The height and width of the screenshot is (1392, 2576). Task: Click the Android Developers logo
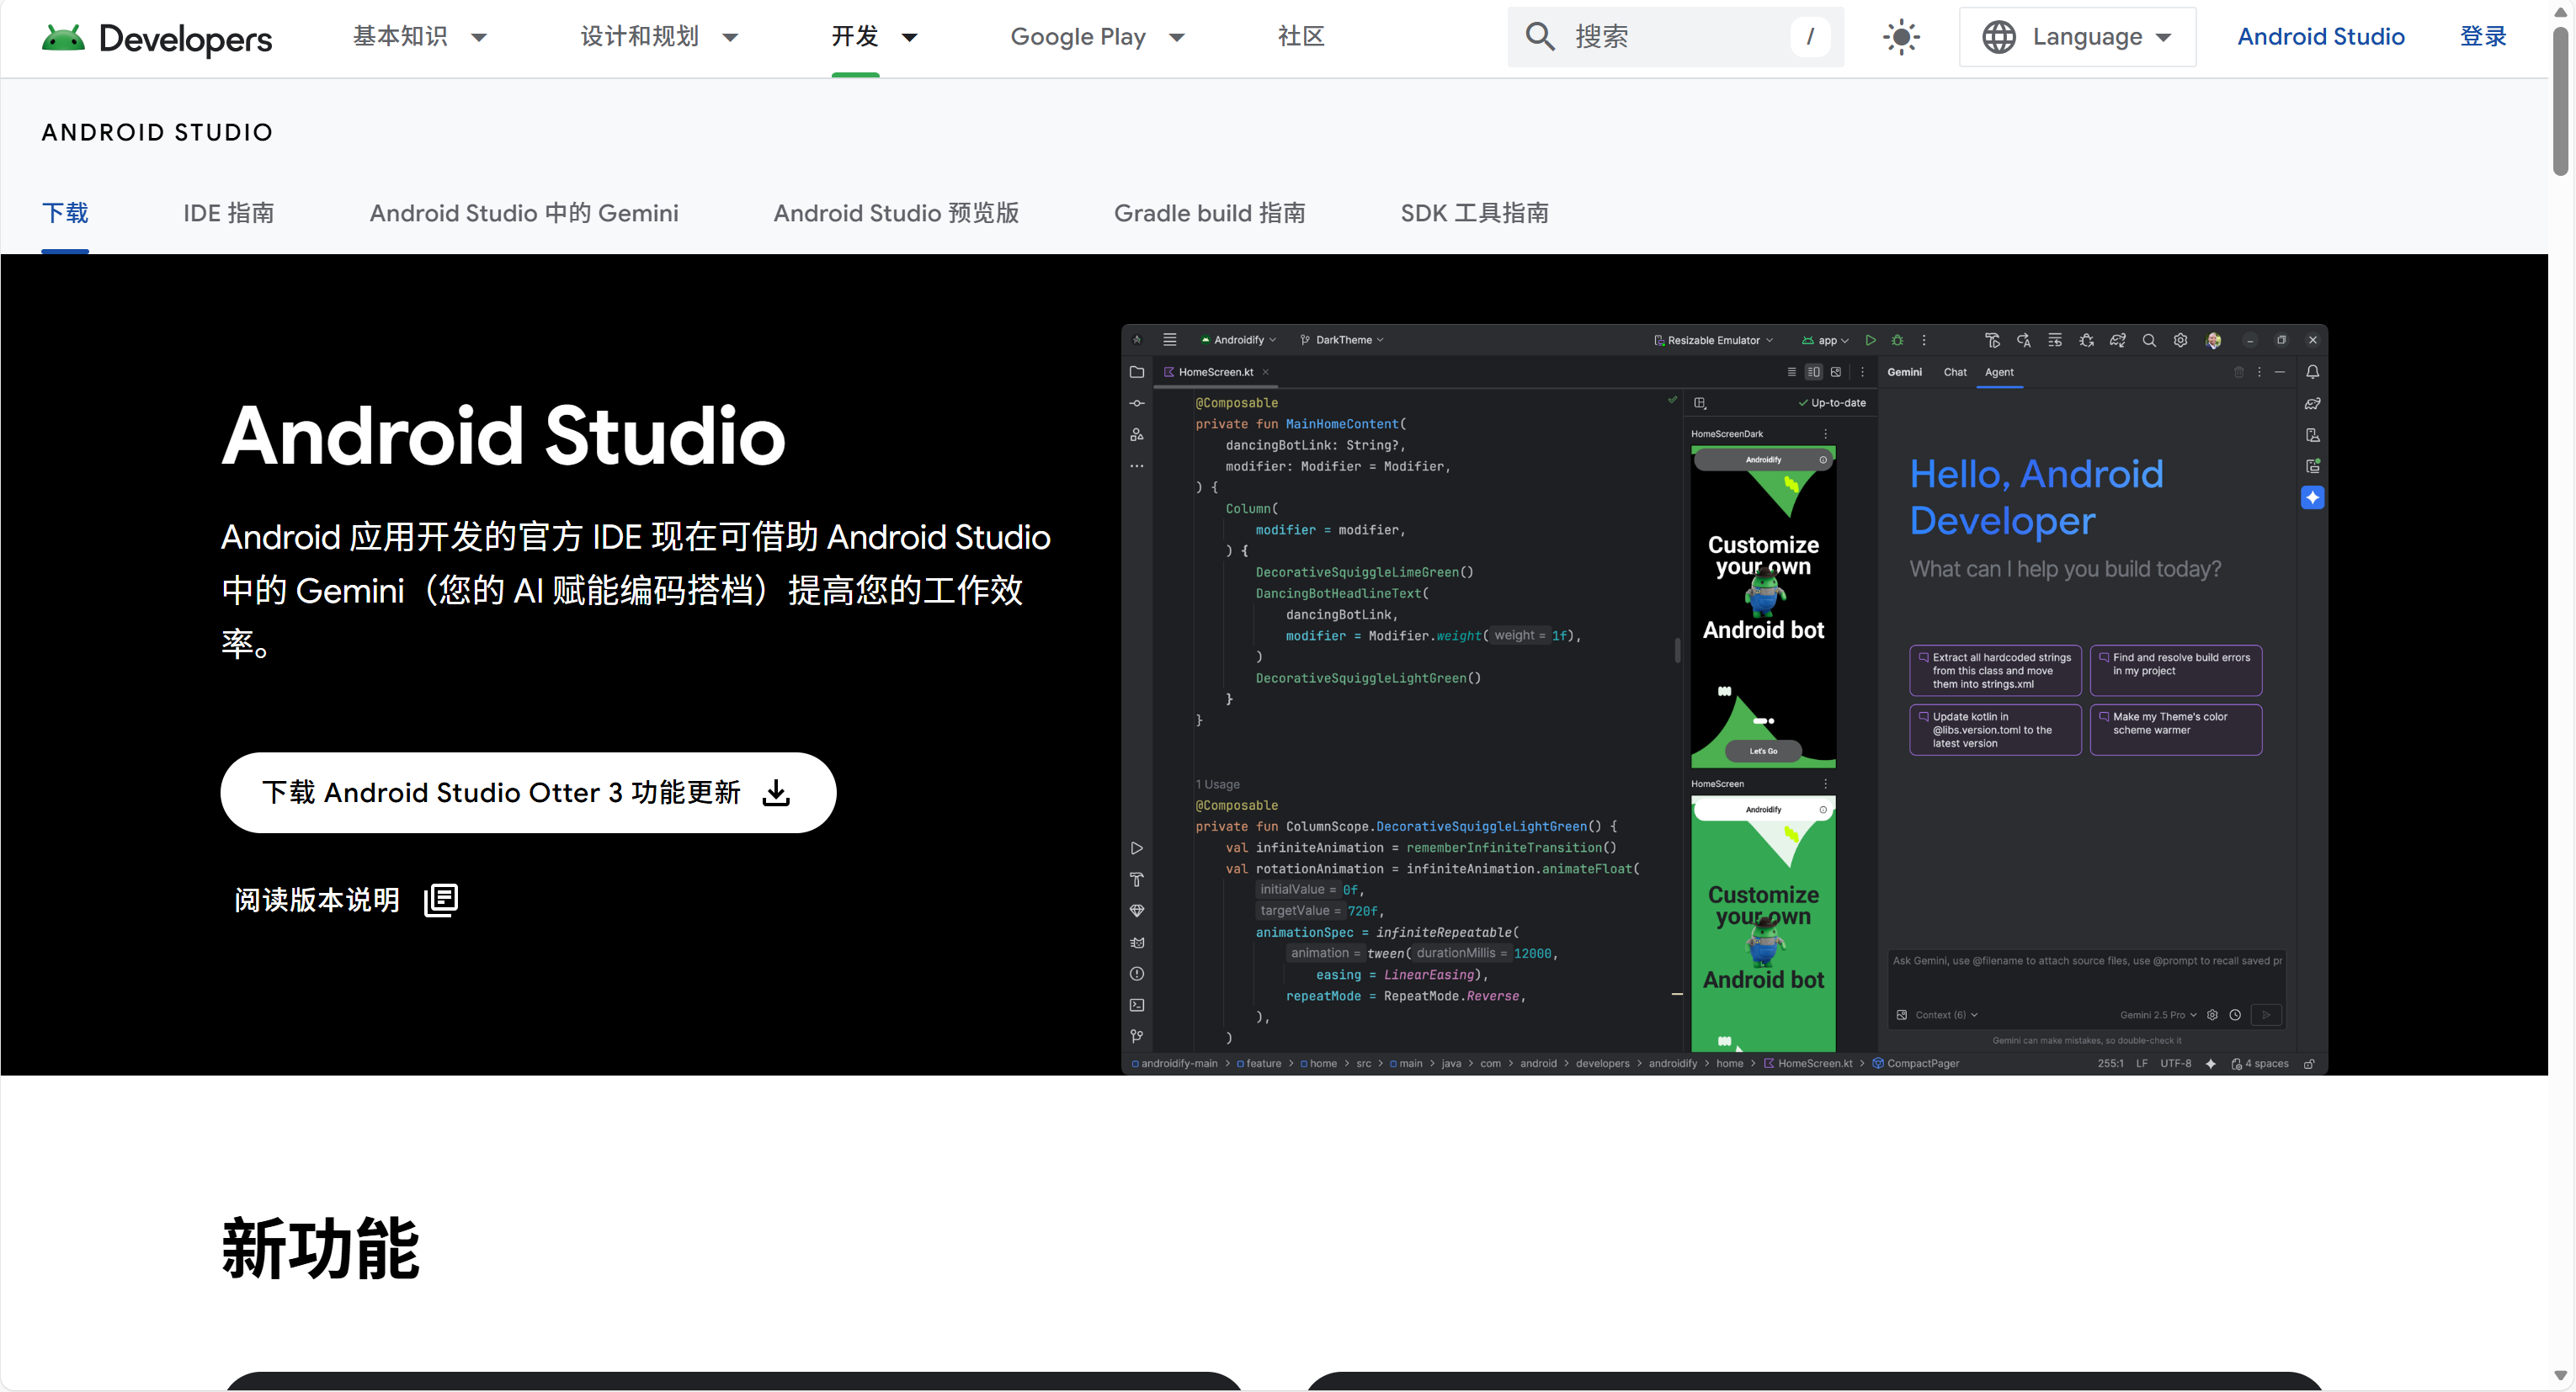(157, 38)
